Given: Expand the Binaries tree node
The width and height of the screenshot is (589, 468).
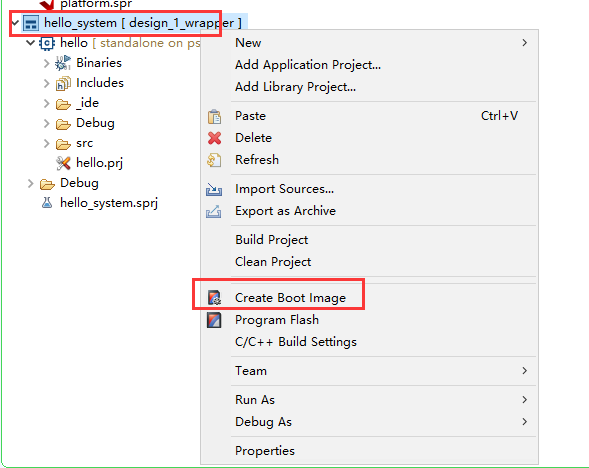Looking at the screenshot, I should tap(46, 63).
